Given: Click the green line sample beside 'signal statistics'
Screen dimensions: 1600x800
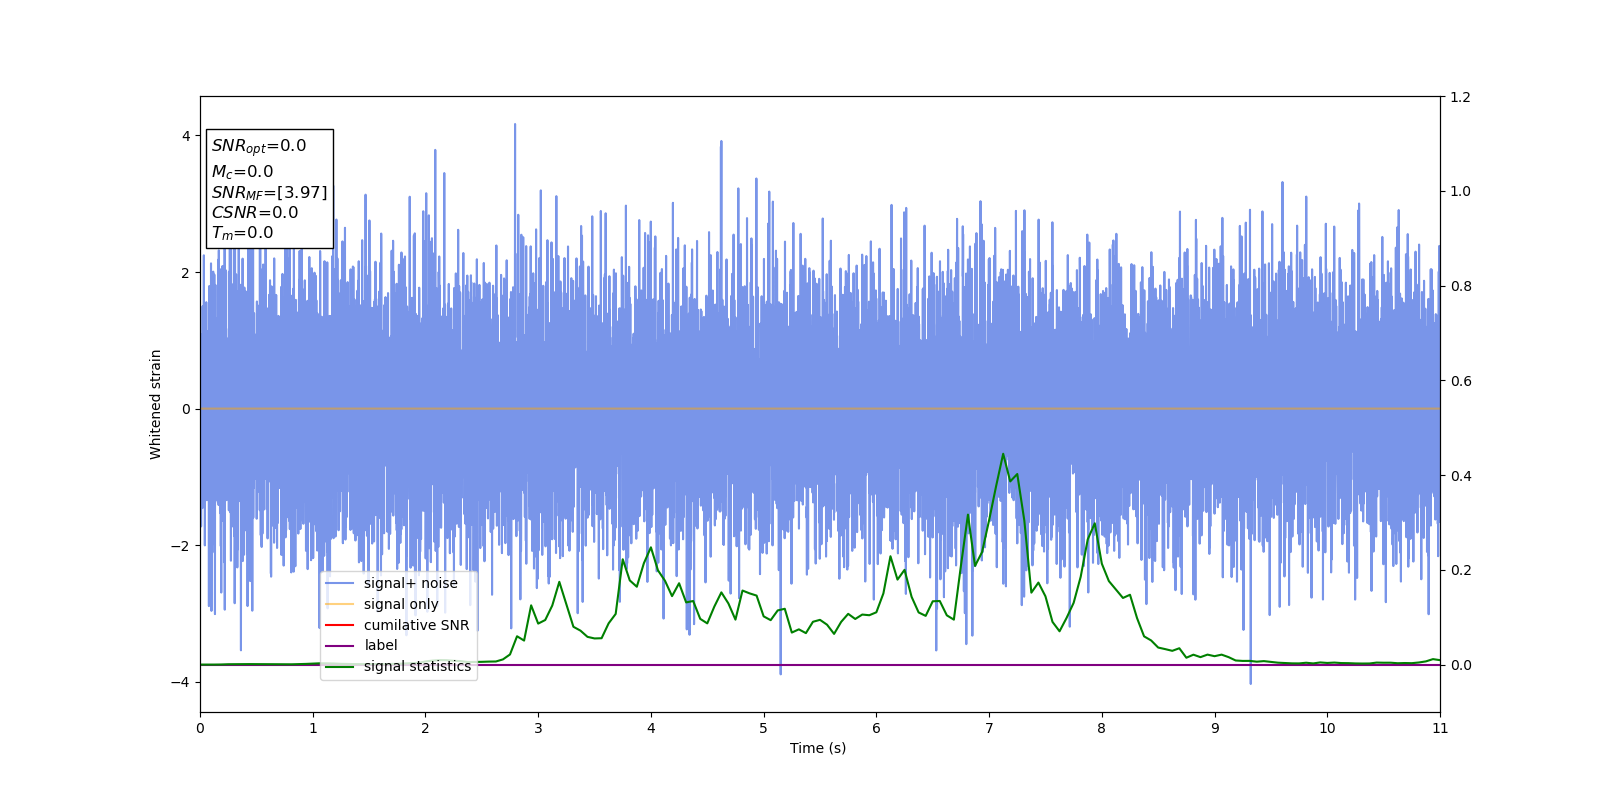Looking at the screenshot, I should 340,667.
